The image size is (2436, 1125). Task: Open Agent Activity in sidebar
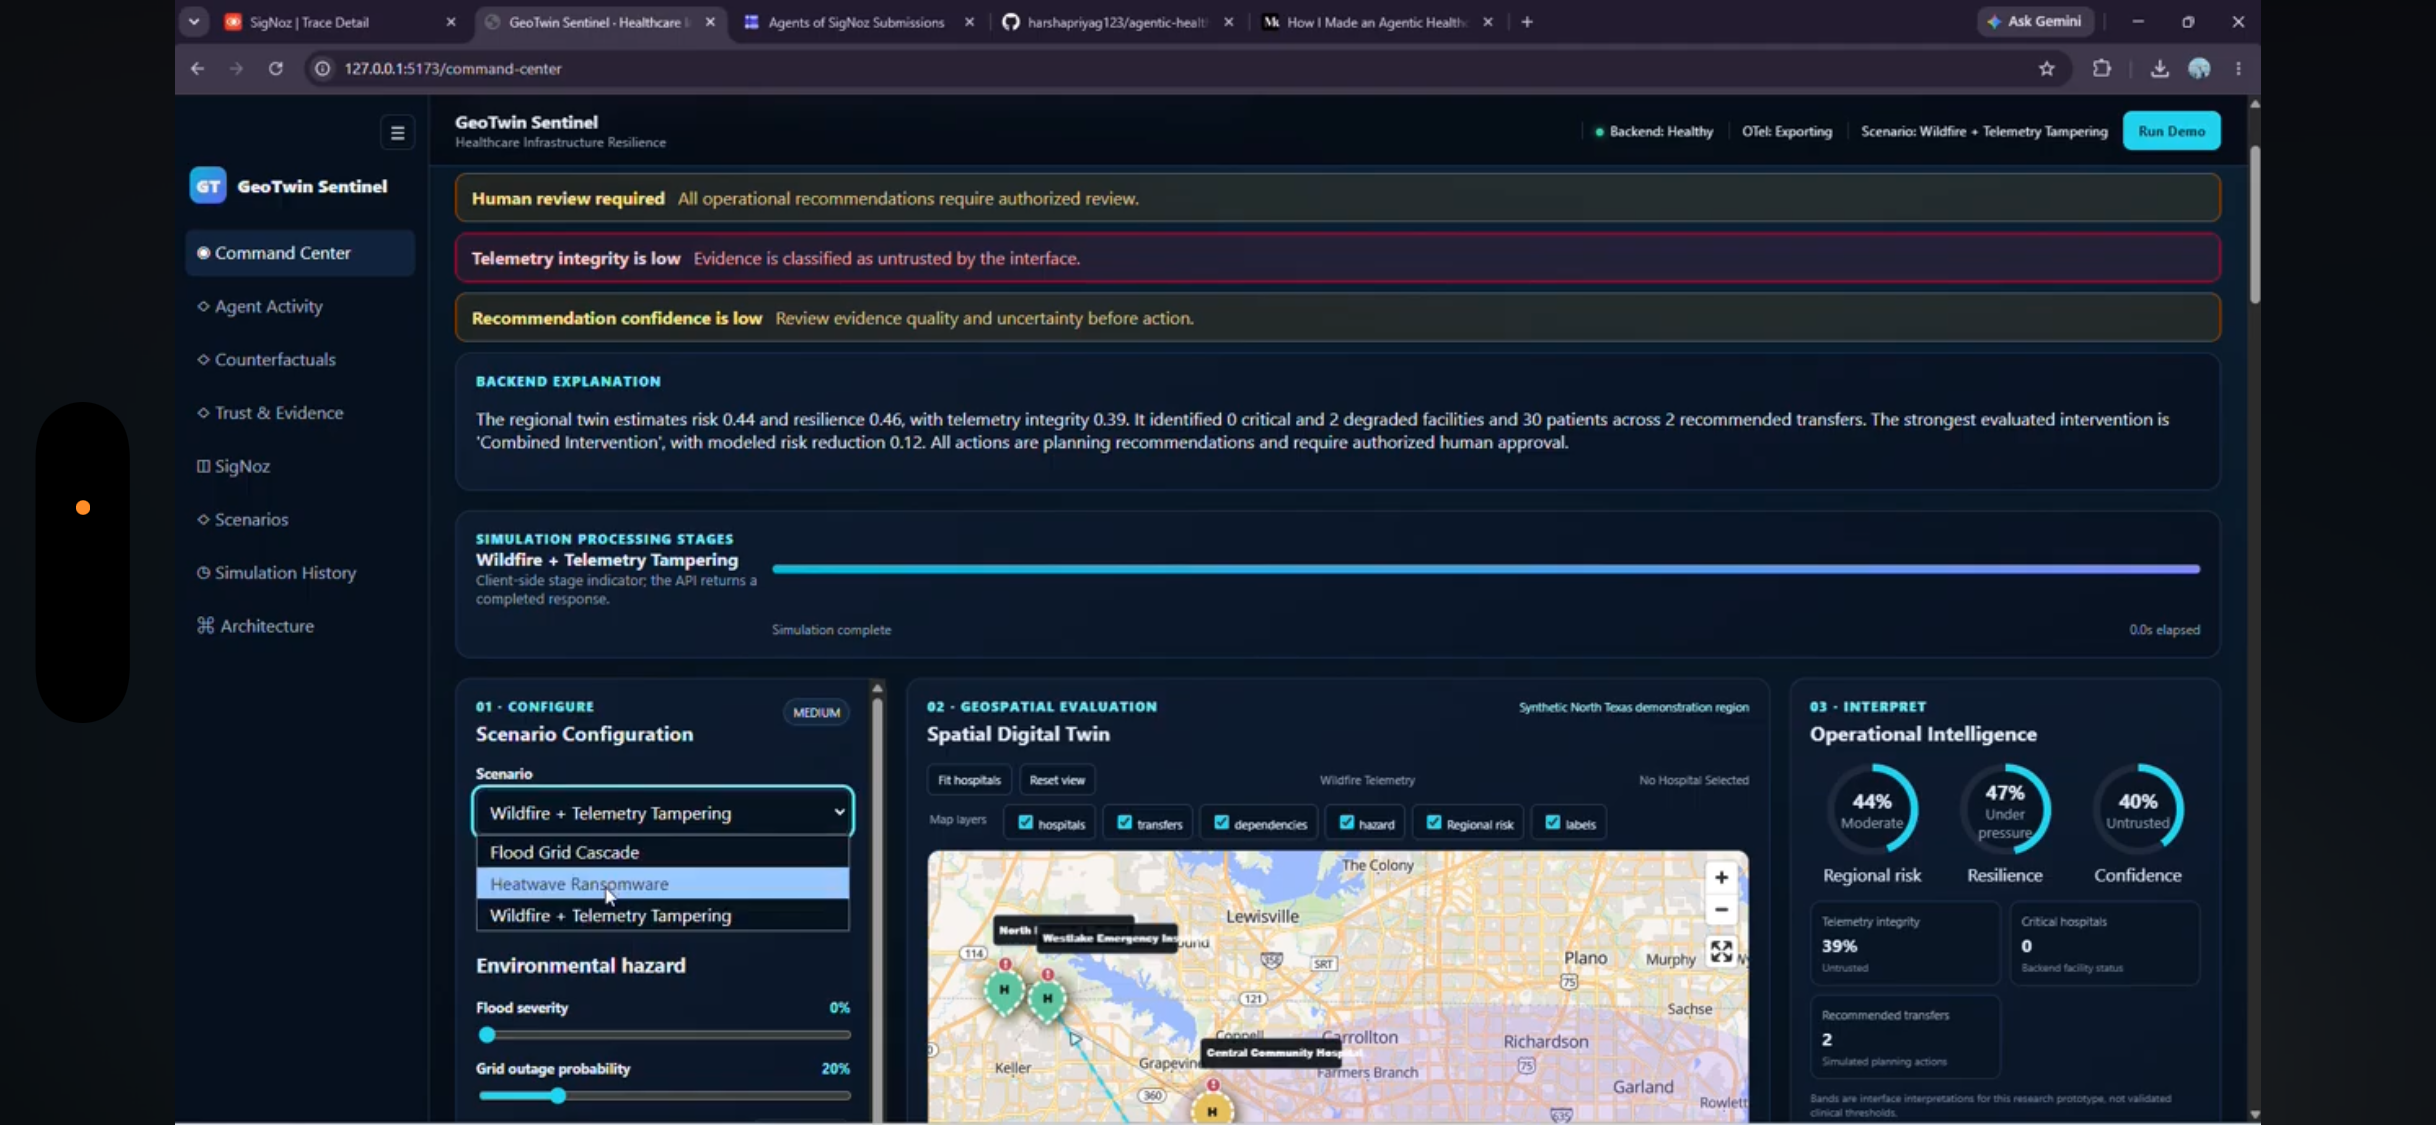point(300,306)
